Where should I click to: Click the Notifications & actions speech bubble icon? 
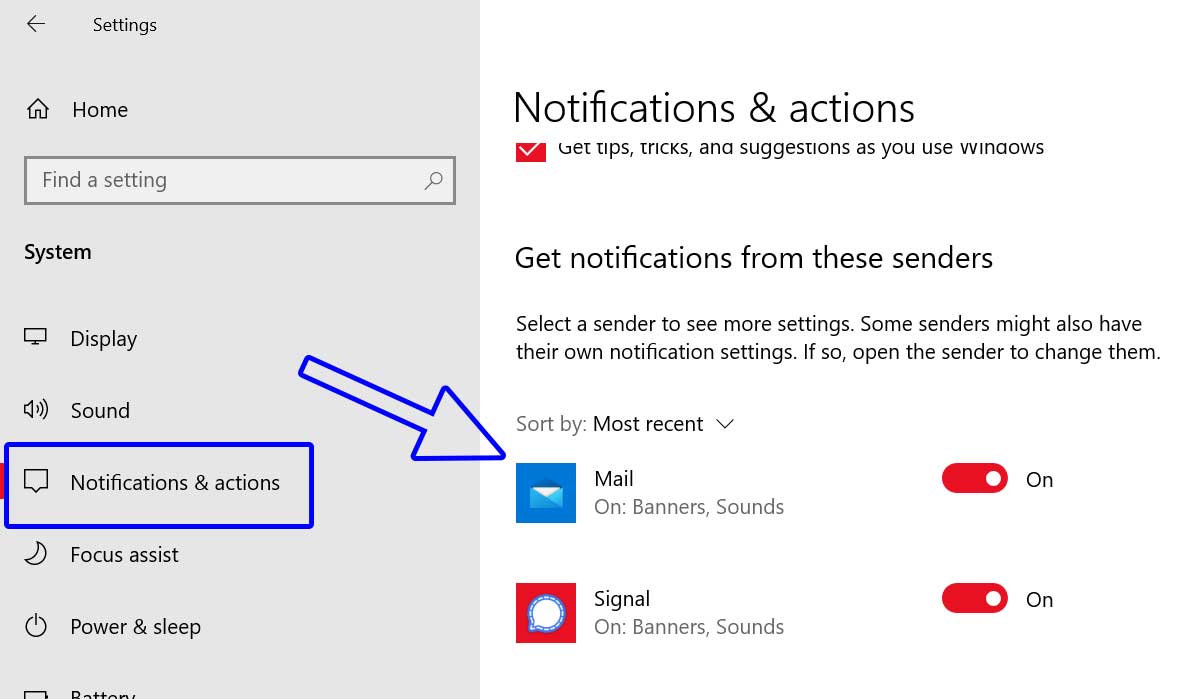[x=37, y=482]
